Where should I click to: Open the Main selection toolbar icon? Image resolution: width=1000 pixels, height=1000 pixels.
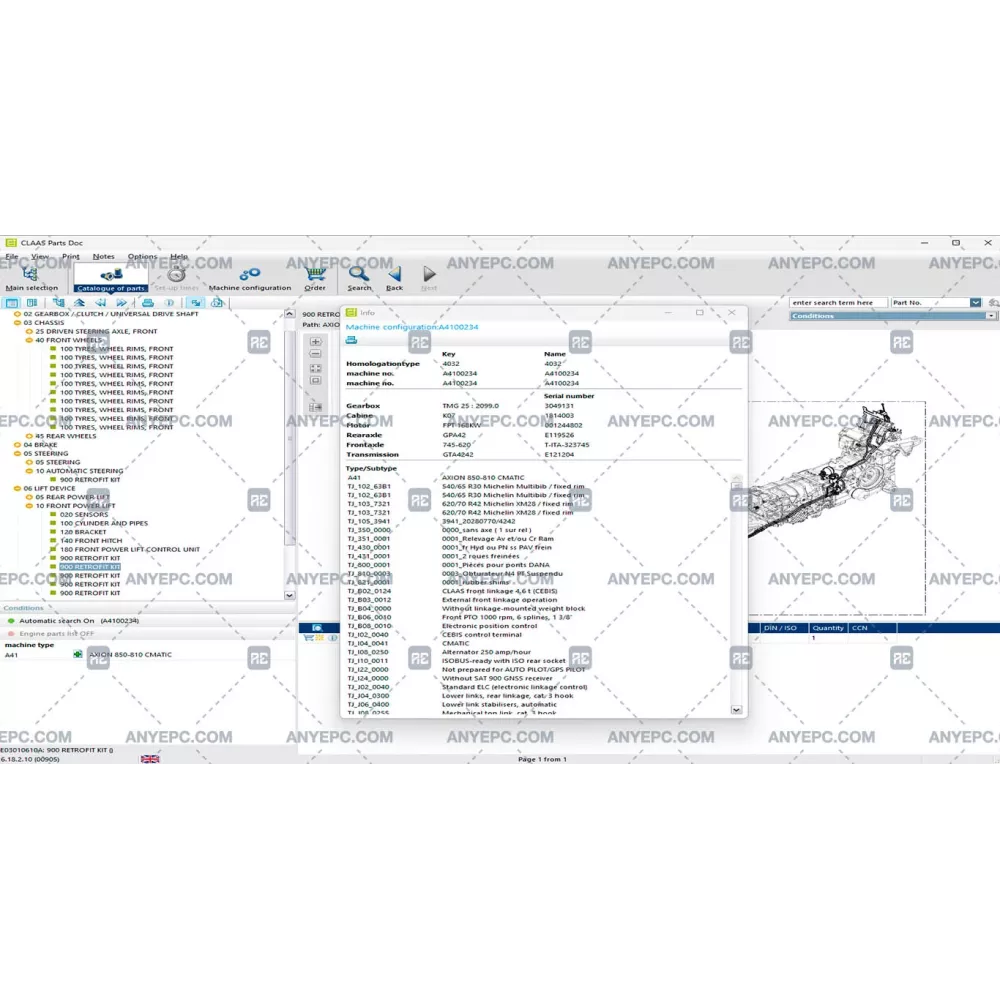(30, 275)
